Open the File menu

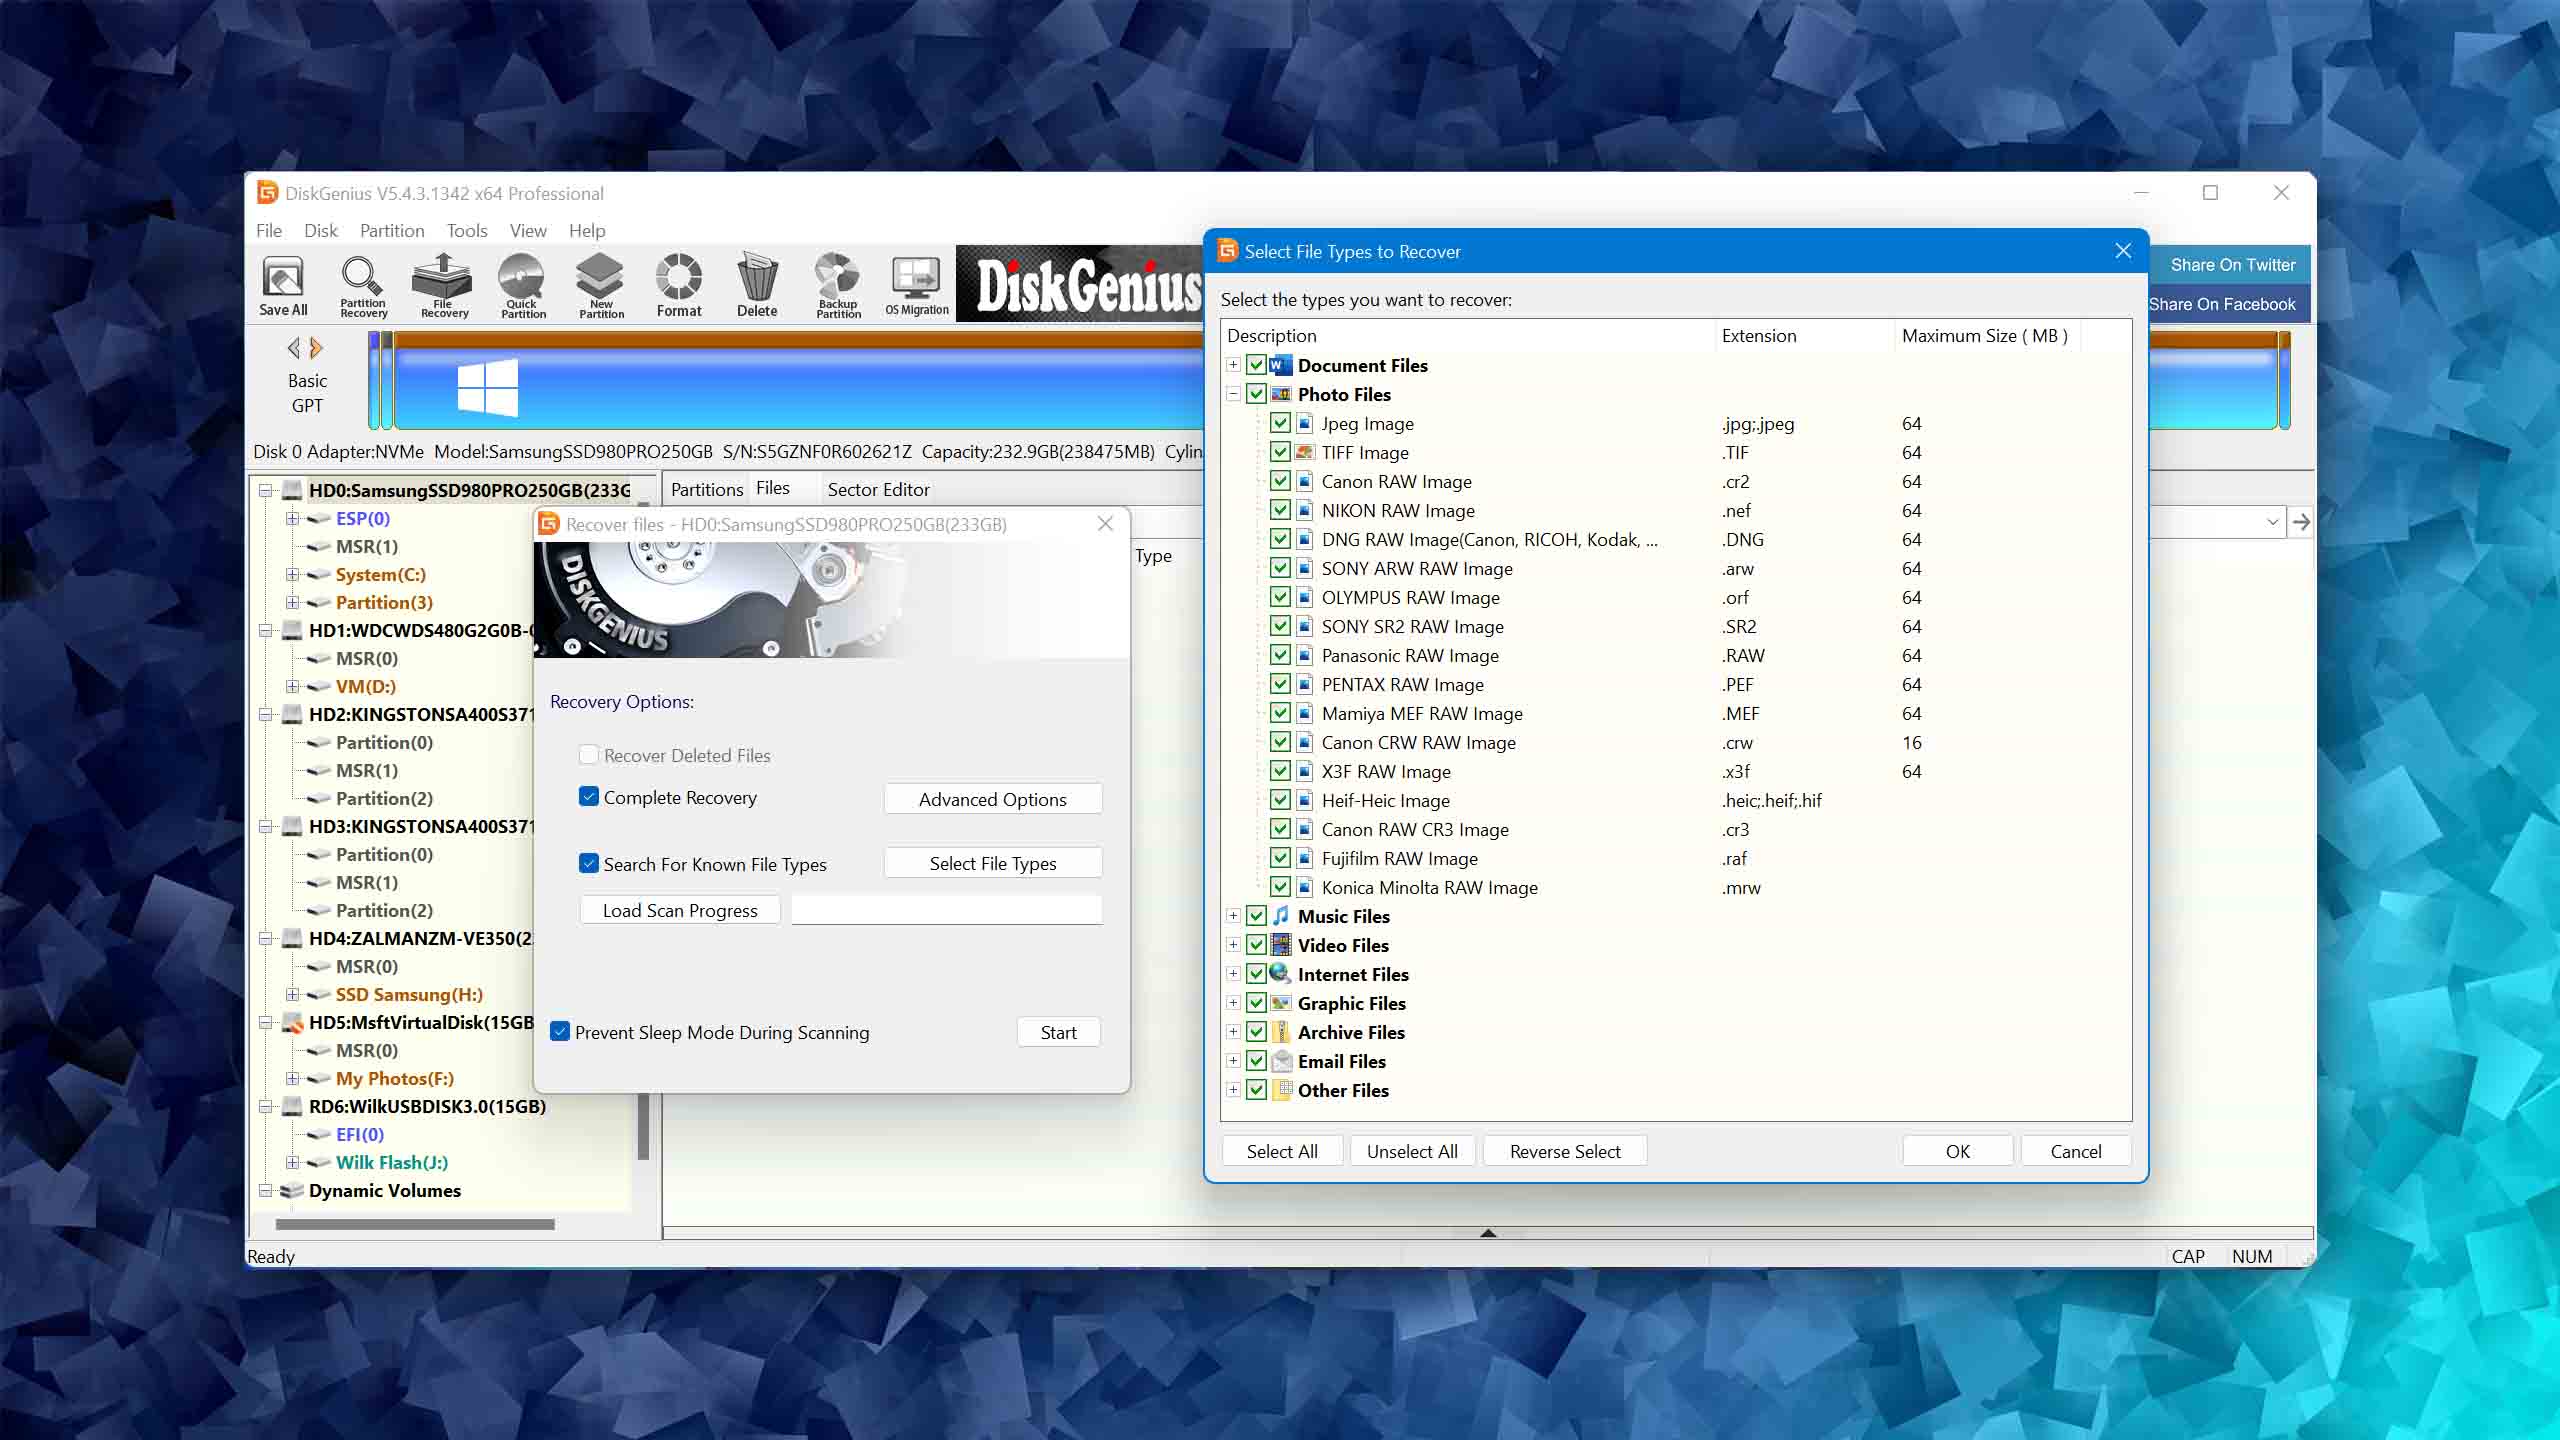point(269,231)
